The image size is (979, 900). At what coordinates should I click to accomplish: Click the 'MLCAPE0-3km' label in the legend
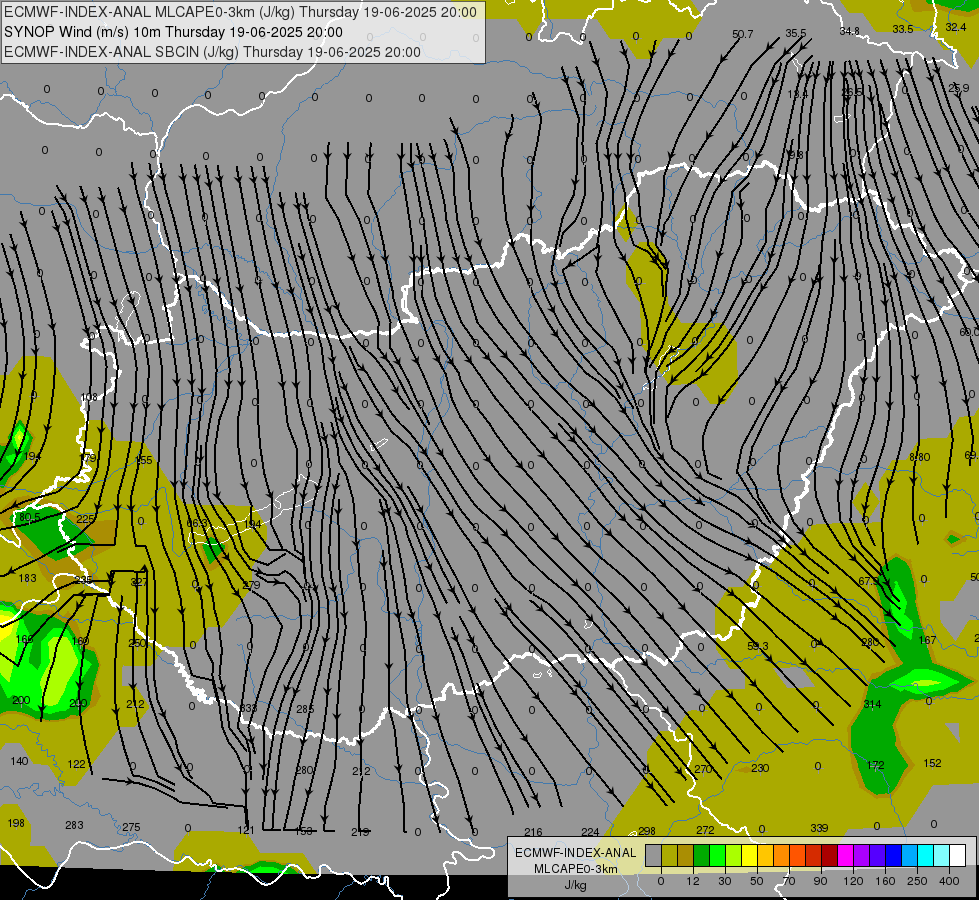(x=575, y=869)
